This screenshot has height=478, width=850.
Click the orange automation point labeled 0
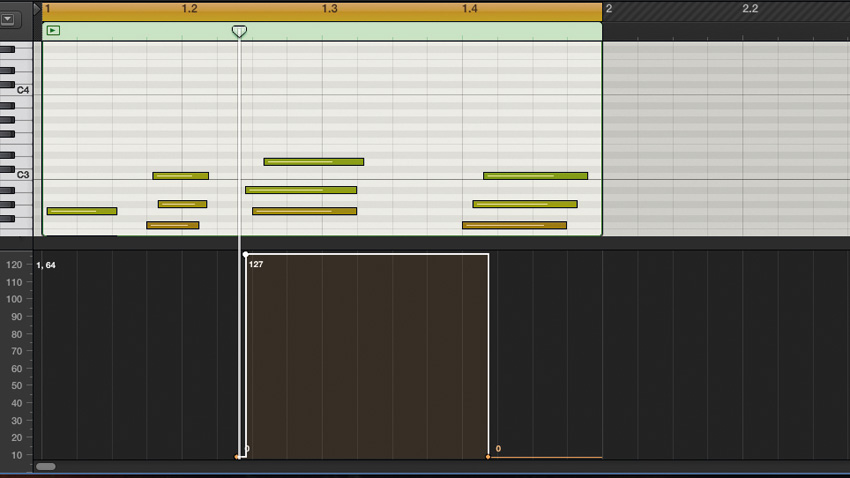[x=488, y=457]
